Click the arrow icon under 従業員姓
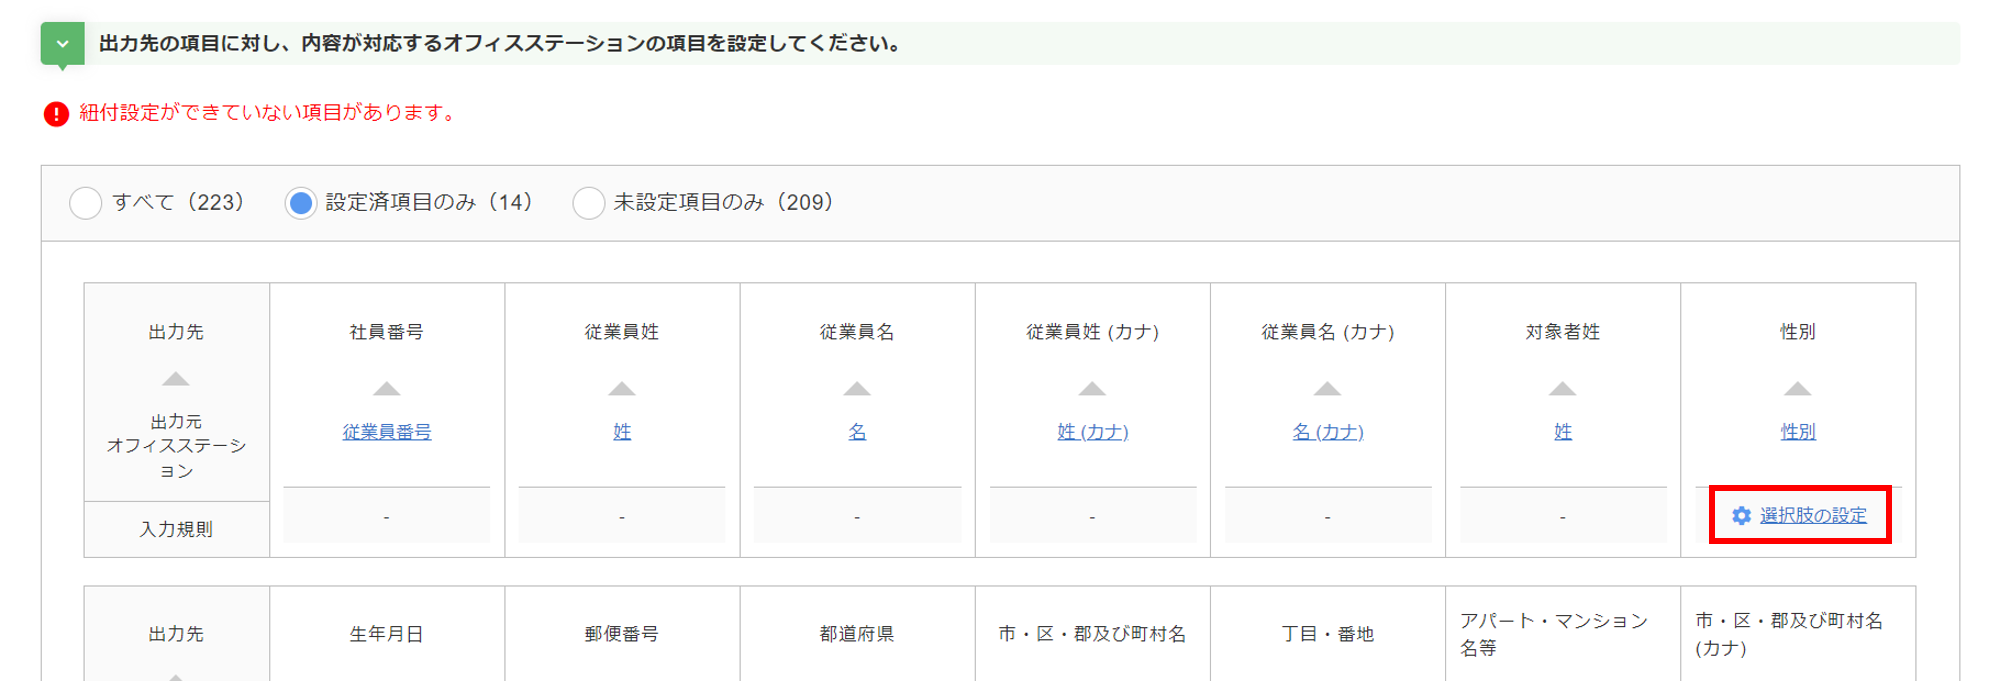 pyautogui.click(x=622, y=389)
